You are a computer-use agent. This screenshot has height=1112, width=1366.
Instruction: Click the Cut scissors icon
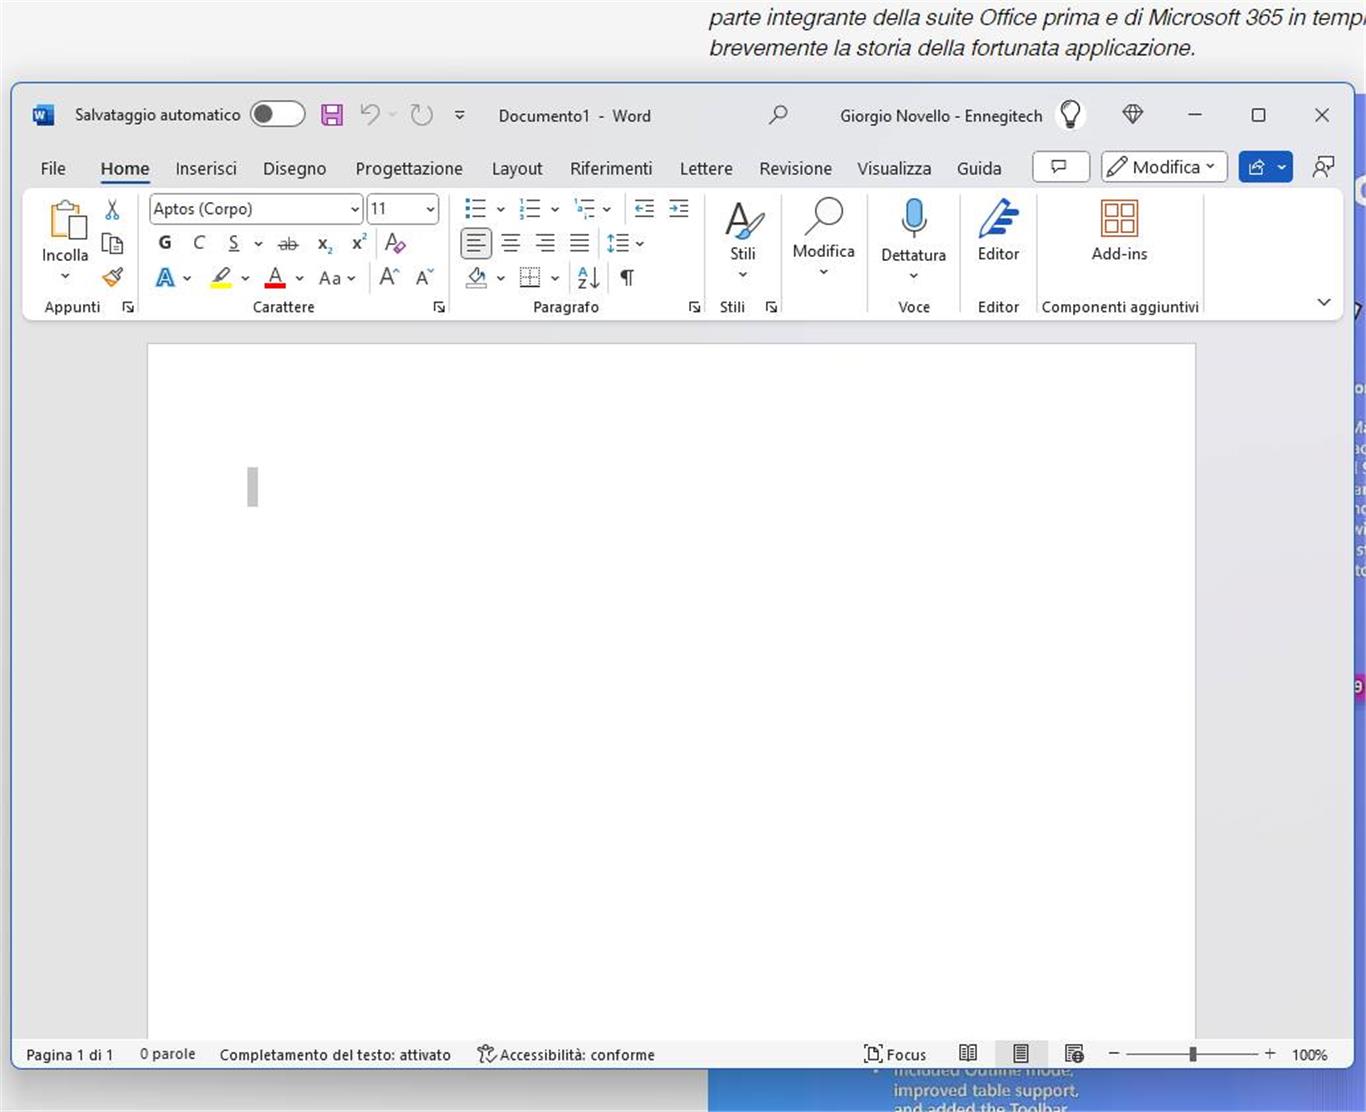[112, 210]
